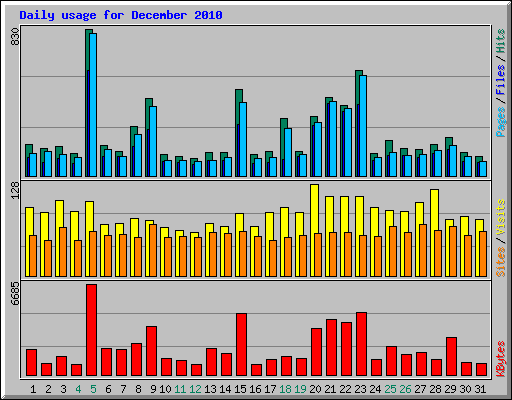The height and width of the screenshot is (400, 512).
Task: Click the 830 axis label
Action: 15,37
